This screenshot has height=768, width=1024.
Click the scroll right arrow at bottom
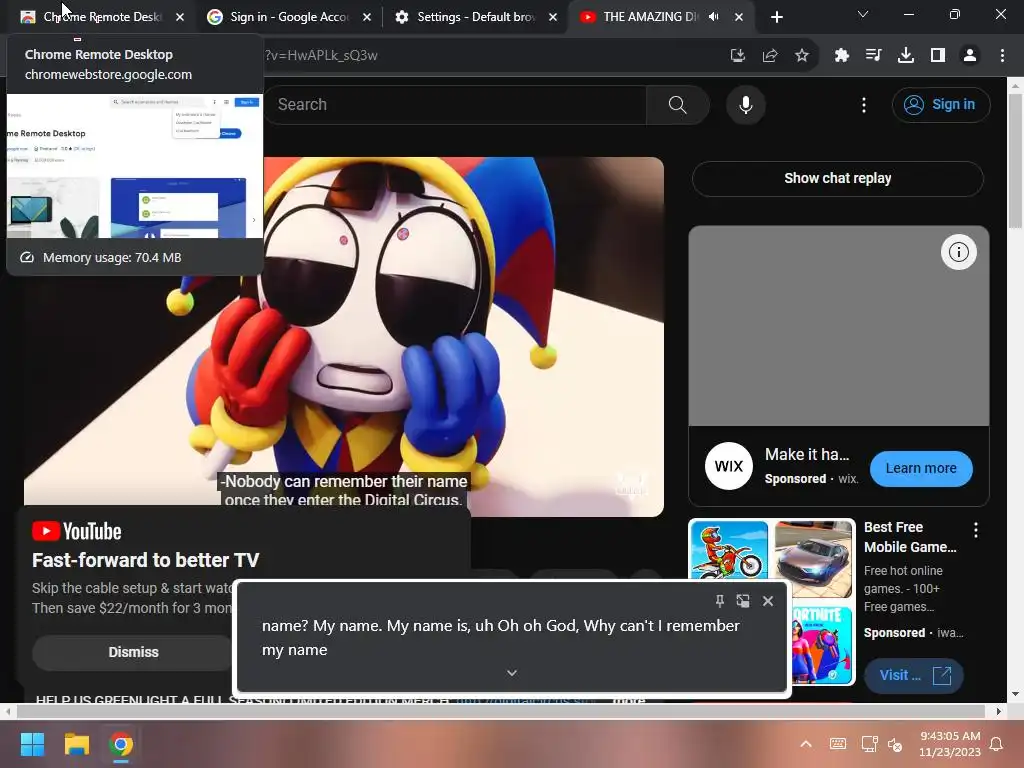[999, 711]
